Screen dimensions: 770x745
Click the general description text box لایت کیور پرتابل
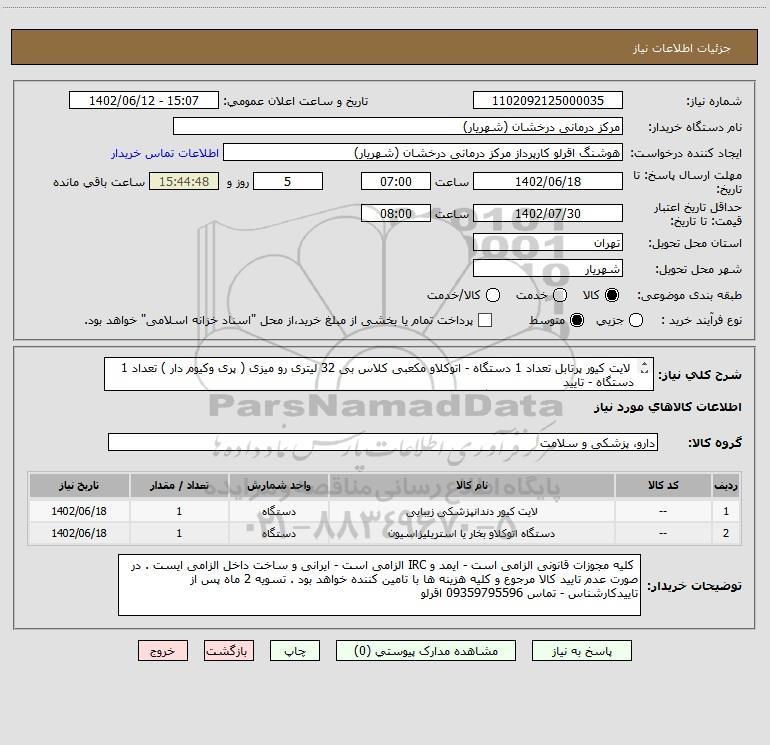click(x=379, y=374)
